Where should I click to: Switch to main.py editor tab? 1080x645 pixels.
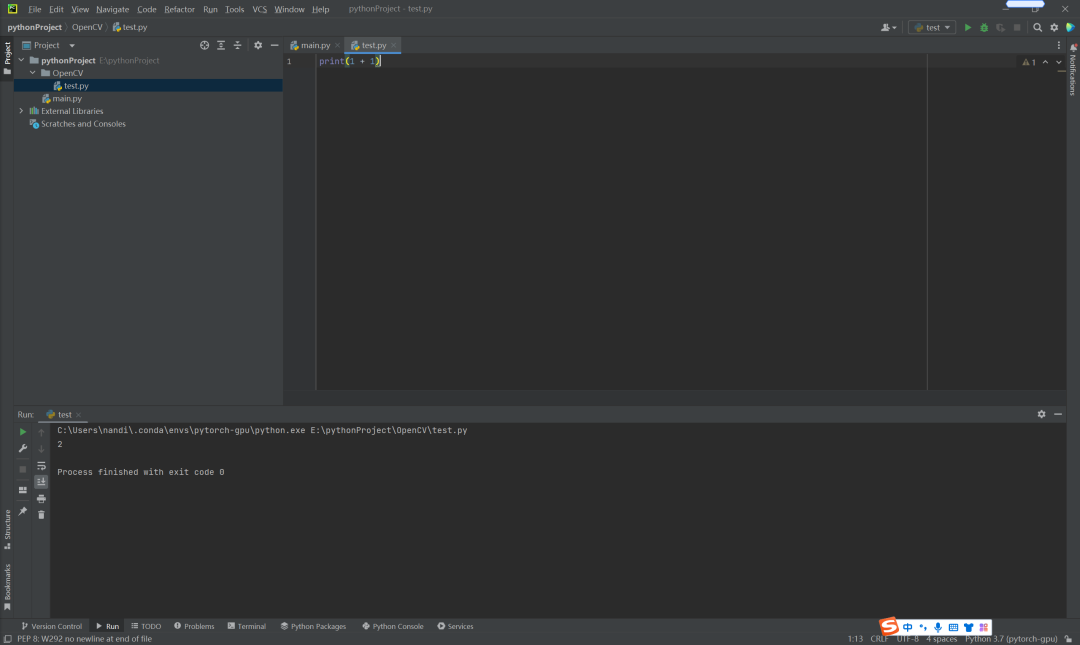point(315,45)
